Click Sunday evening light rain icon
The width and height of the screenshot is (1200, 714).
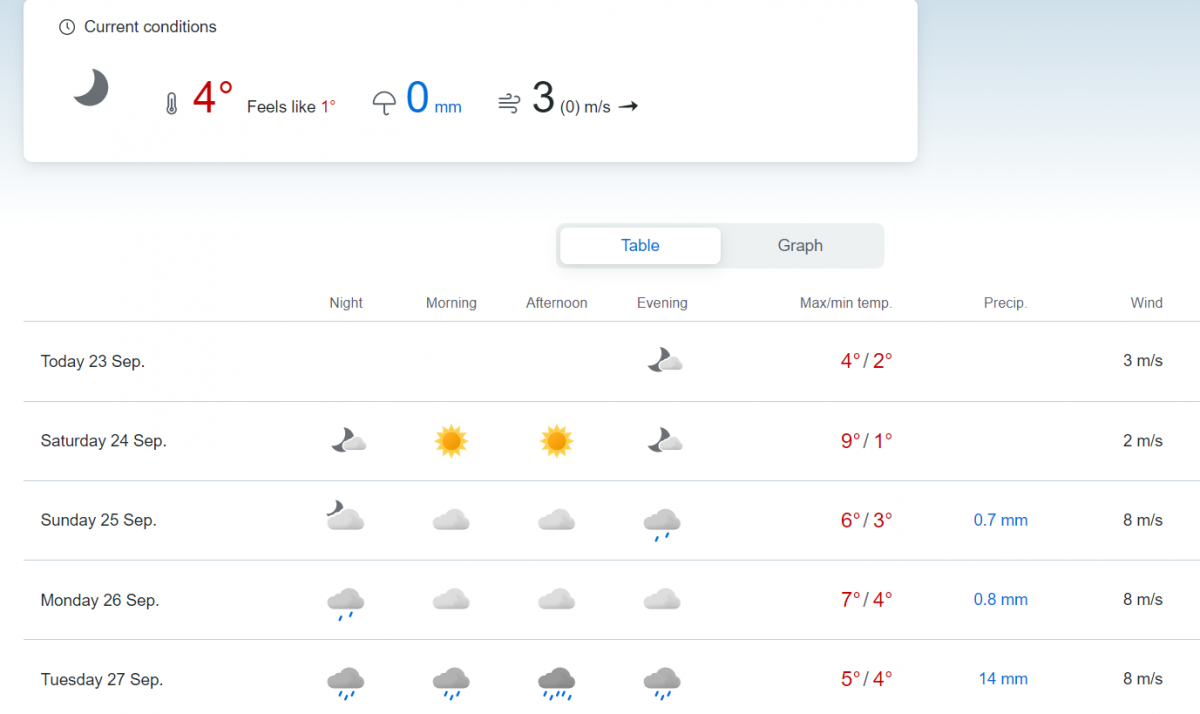point(661,523)
